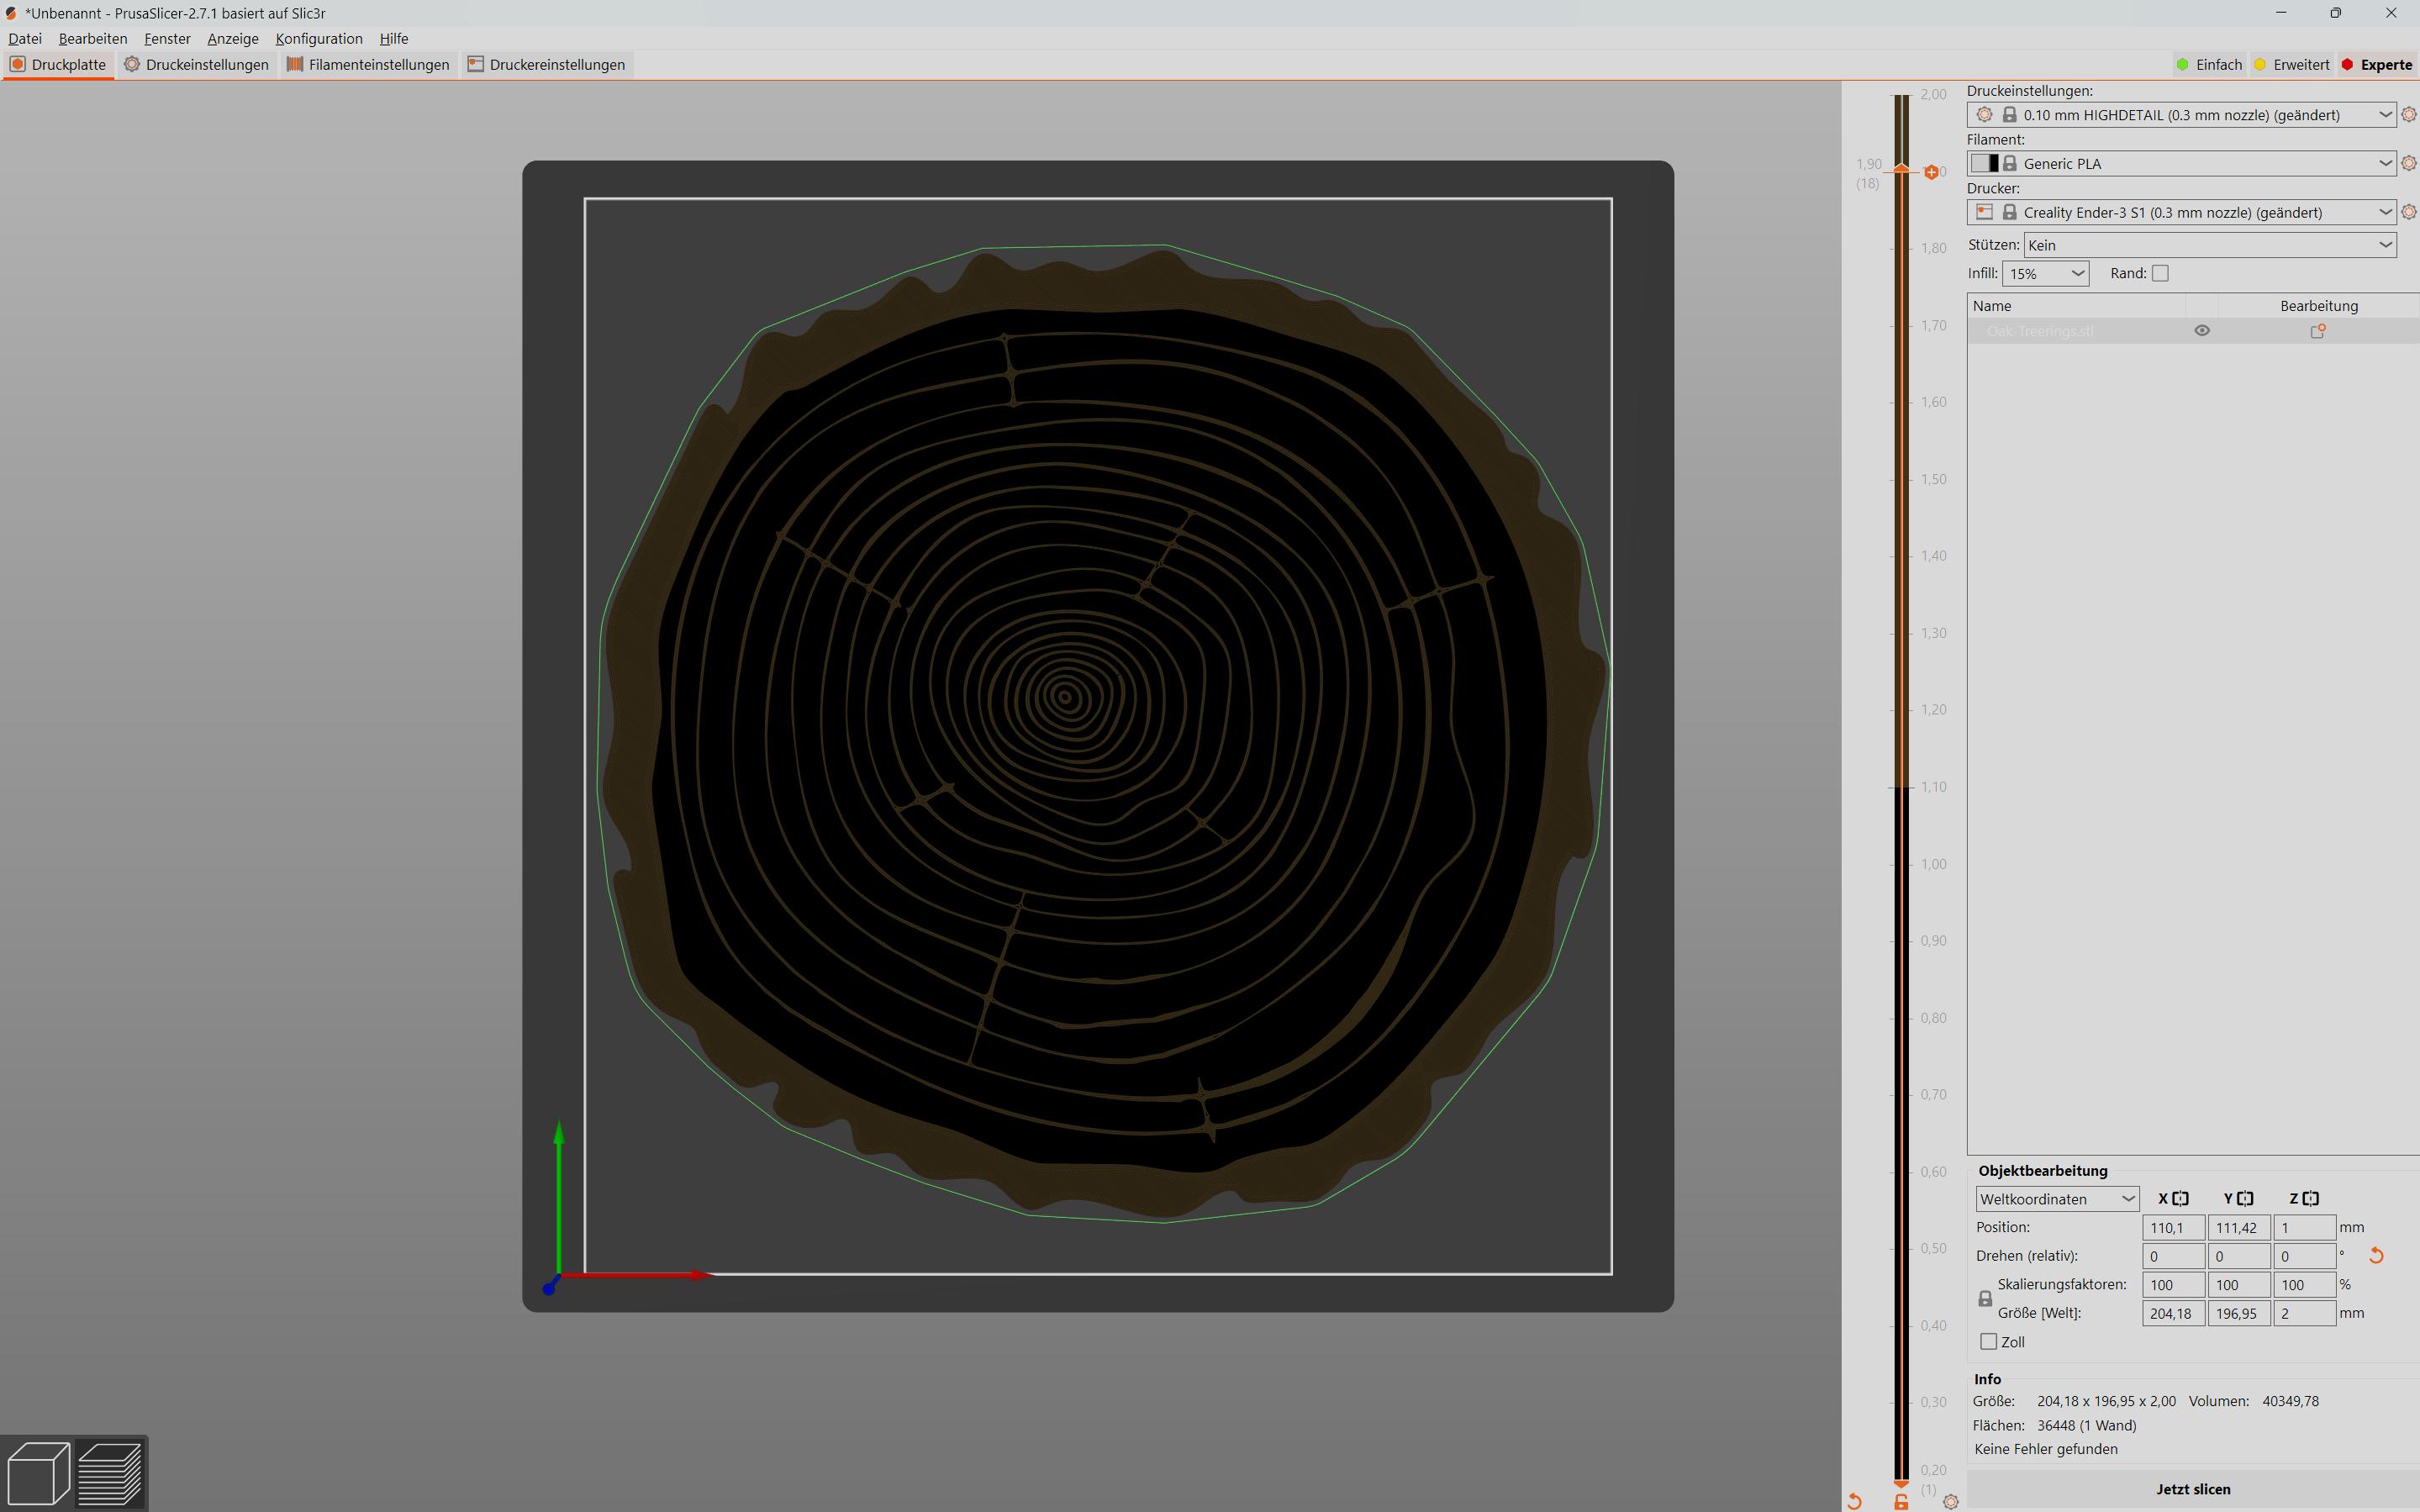Switch to 3D editor view cube icon
This screenshot has height=1512, width=2420.
tap(38, 1472)
